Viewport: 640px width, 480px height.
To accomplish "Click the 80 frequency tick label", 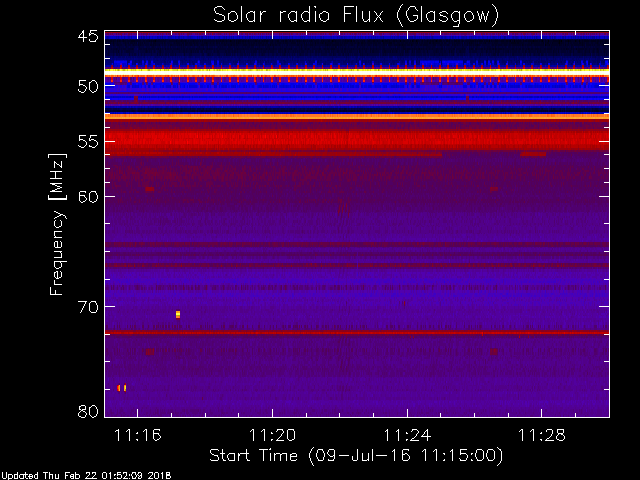I will pyautogui.click(x=88, y=411).
